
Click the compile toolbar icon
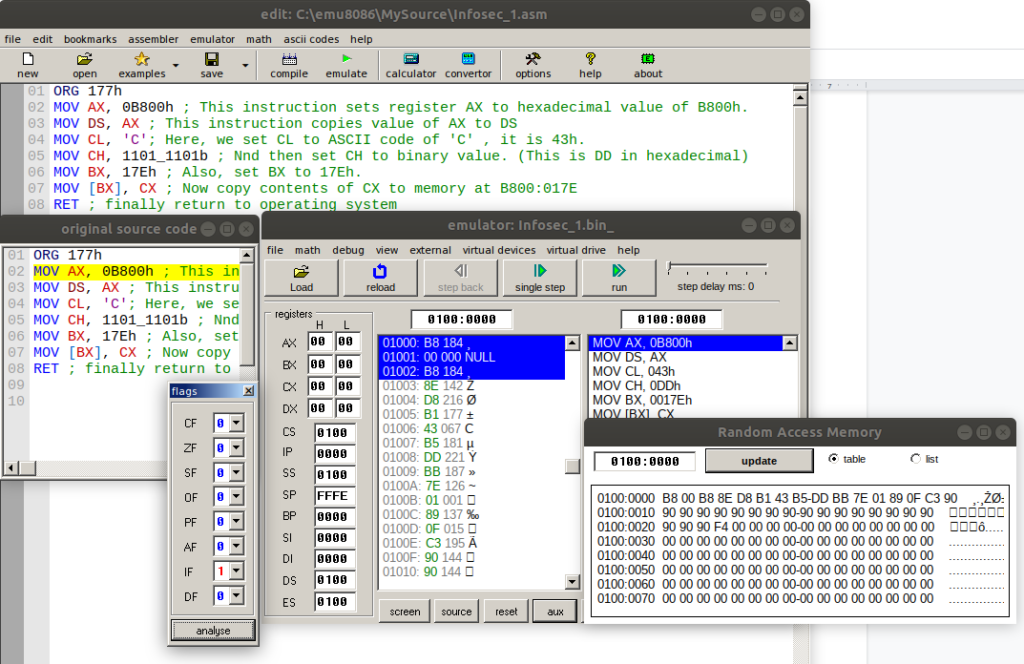pyautogui.click(x=289, y=65)
